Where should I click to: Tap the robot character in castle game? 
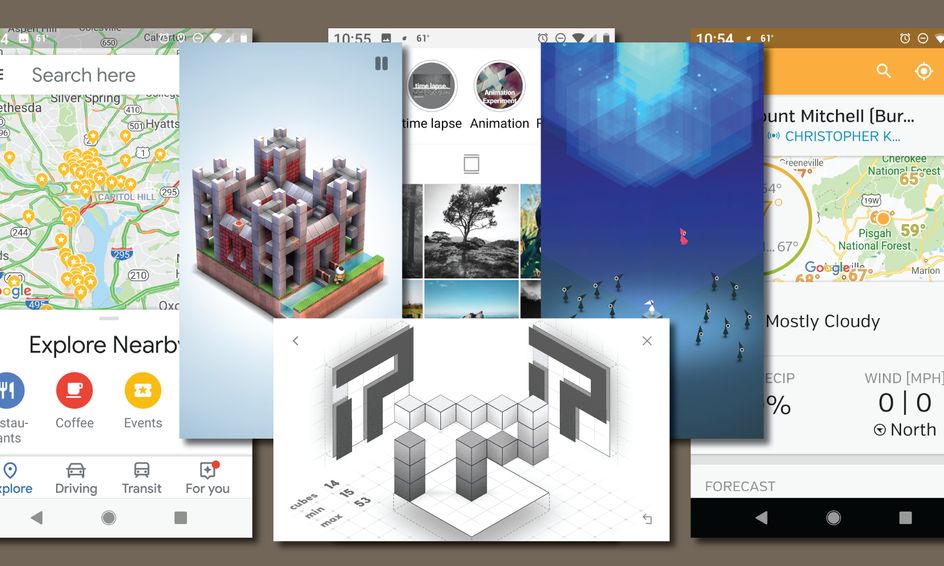340,275
